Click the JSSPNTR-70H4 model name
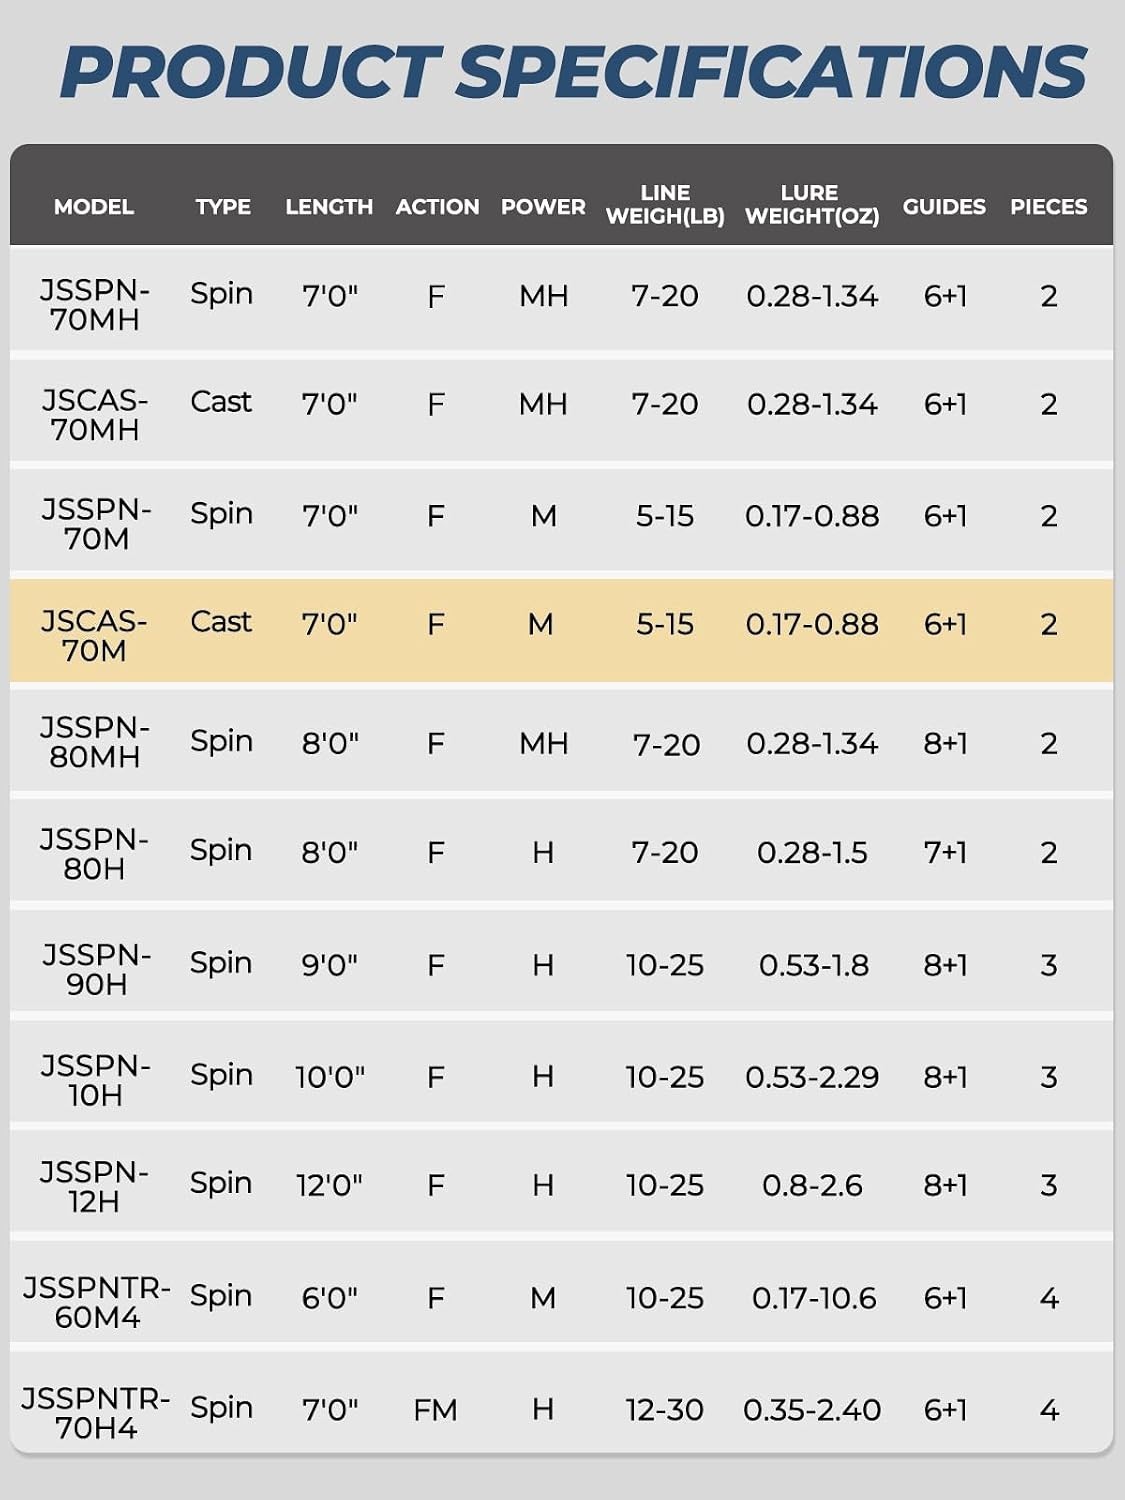 (96, 1413)
